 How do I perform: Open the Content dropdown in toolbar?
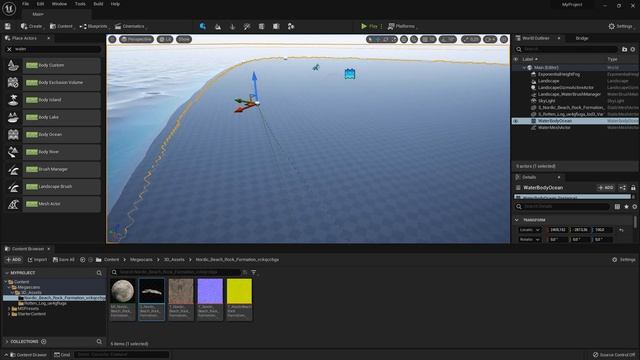61,26
